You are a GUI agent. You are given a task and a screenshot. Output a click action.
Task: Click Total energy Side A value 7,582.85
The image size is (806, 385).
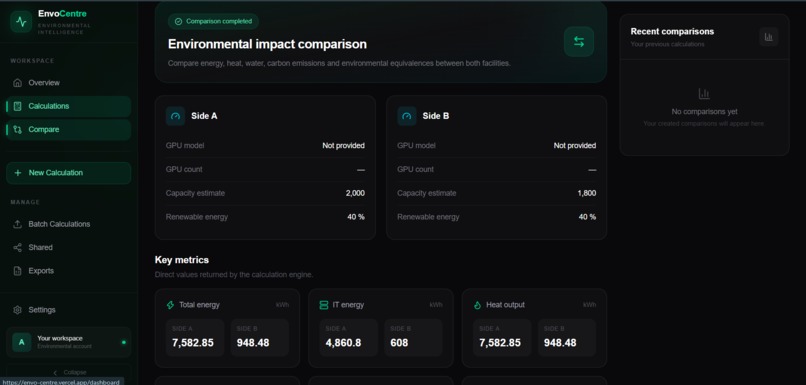click(192, 343)
